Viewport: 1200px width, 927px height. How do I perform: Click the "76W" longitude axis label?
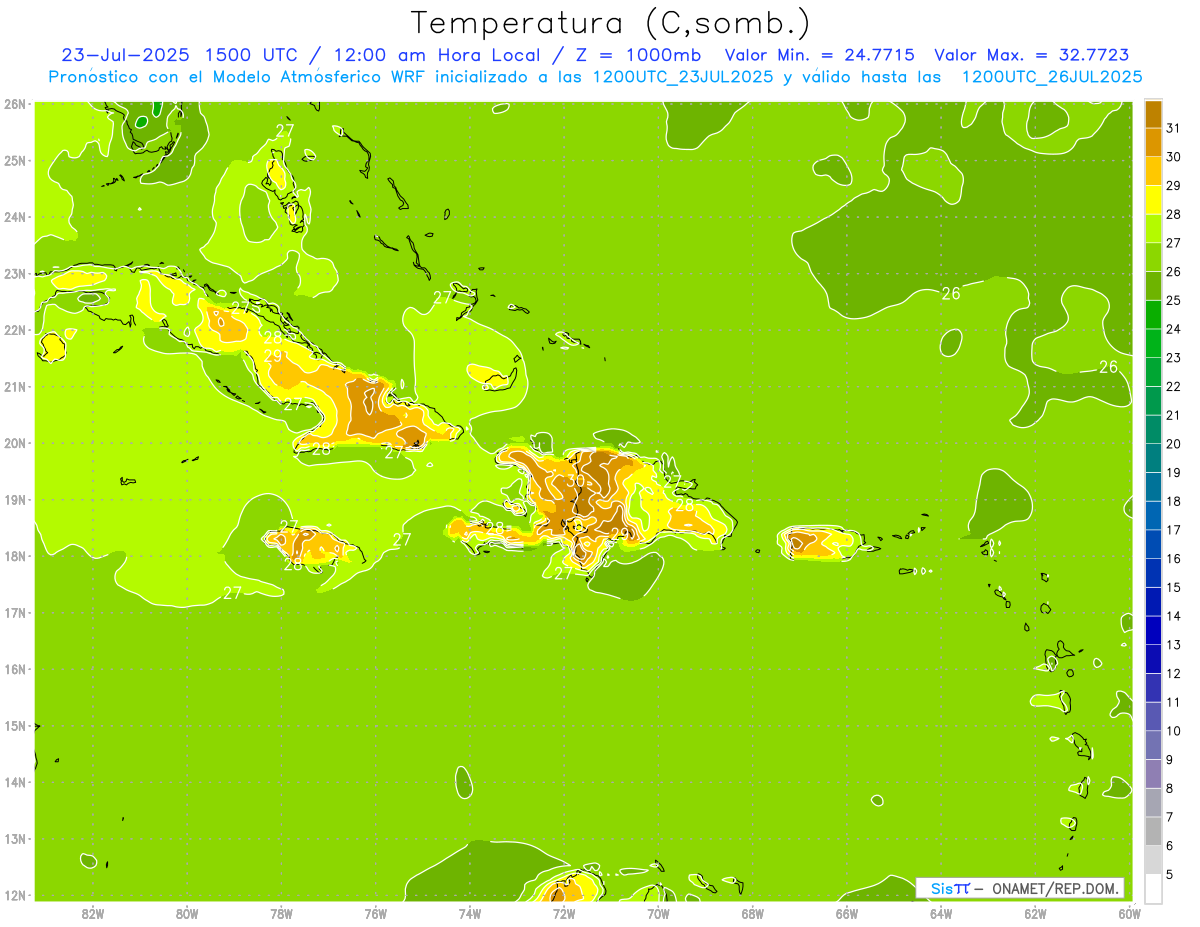click(375, 913)
